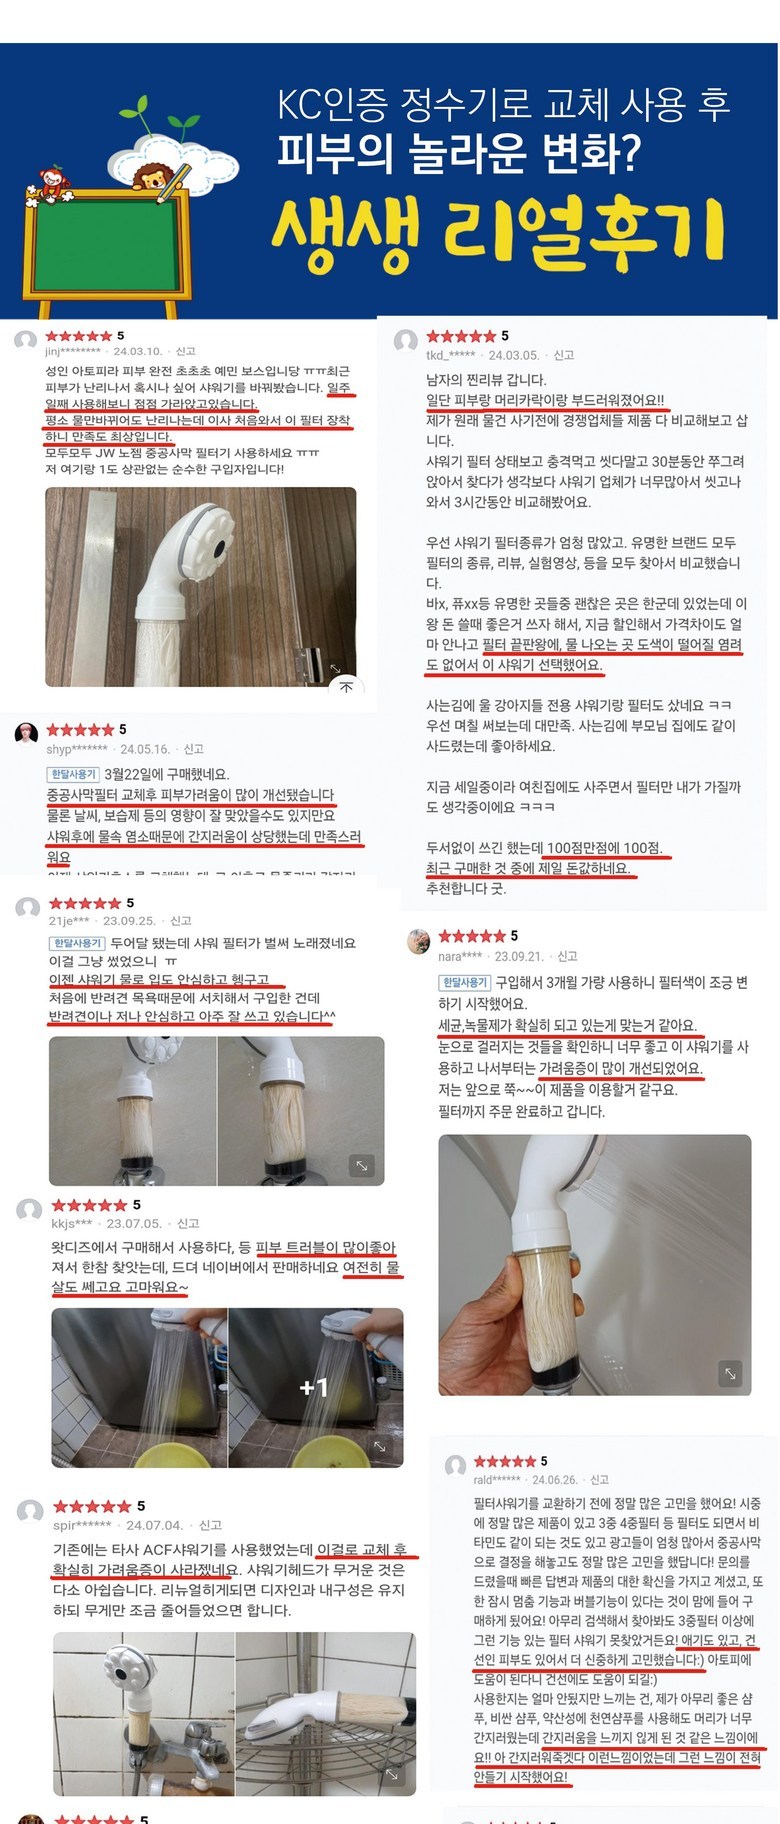Click shyp reviewer's profile avatar
Screen dimensions: 780x1824
[26, 735]
